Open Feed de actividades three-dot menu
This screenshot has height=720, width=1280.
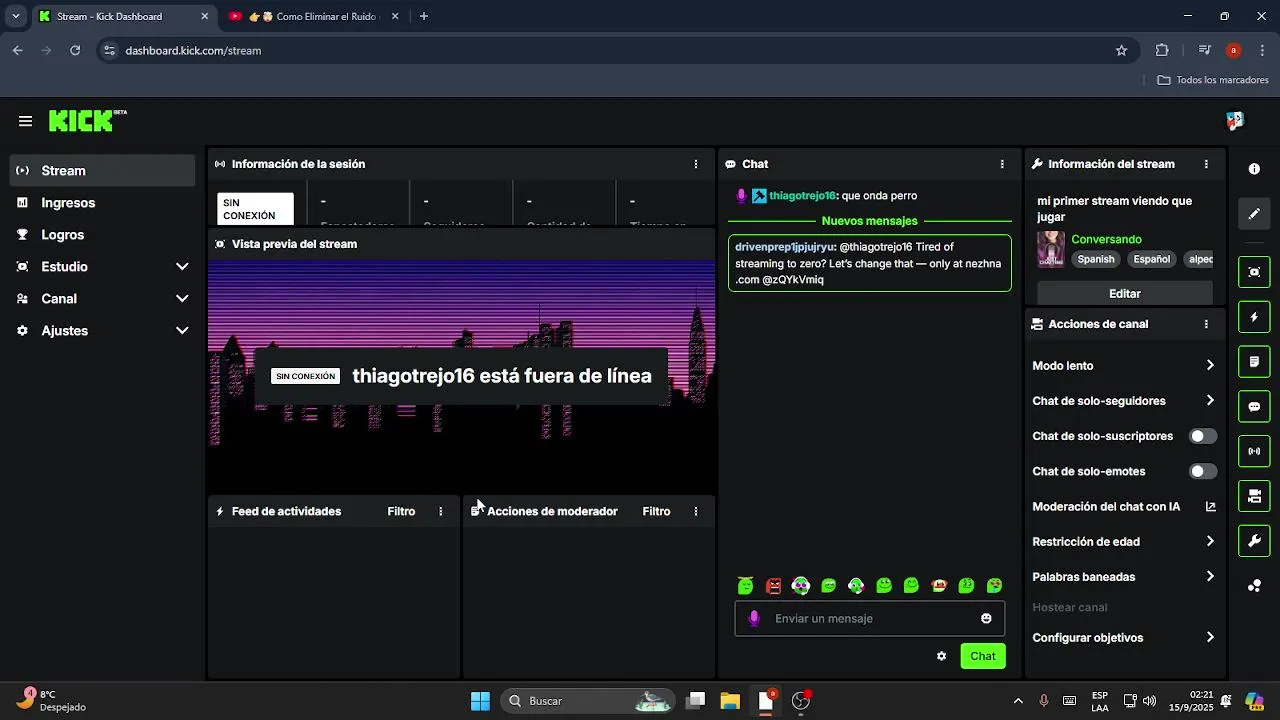(440, 511)
